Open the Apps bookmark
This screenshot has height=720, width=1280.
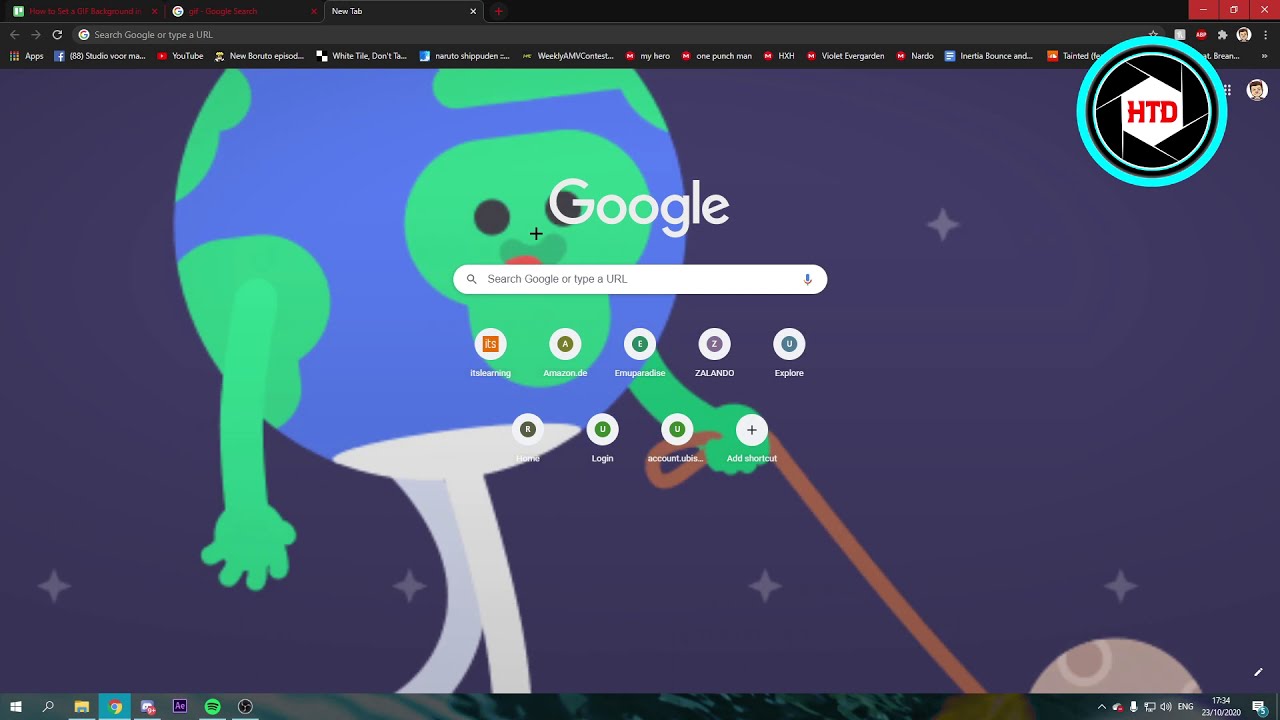27,56
